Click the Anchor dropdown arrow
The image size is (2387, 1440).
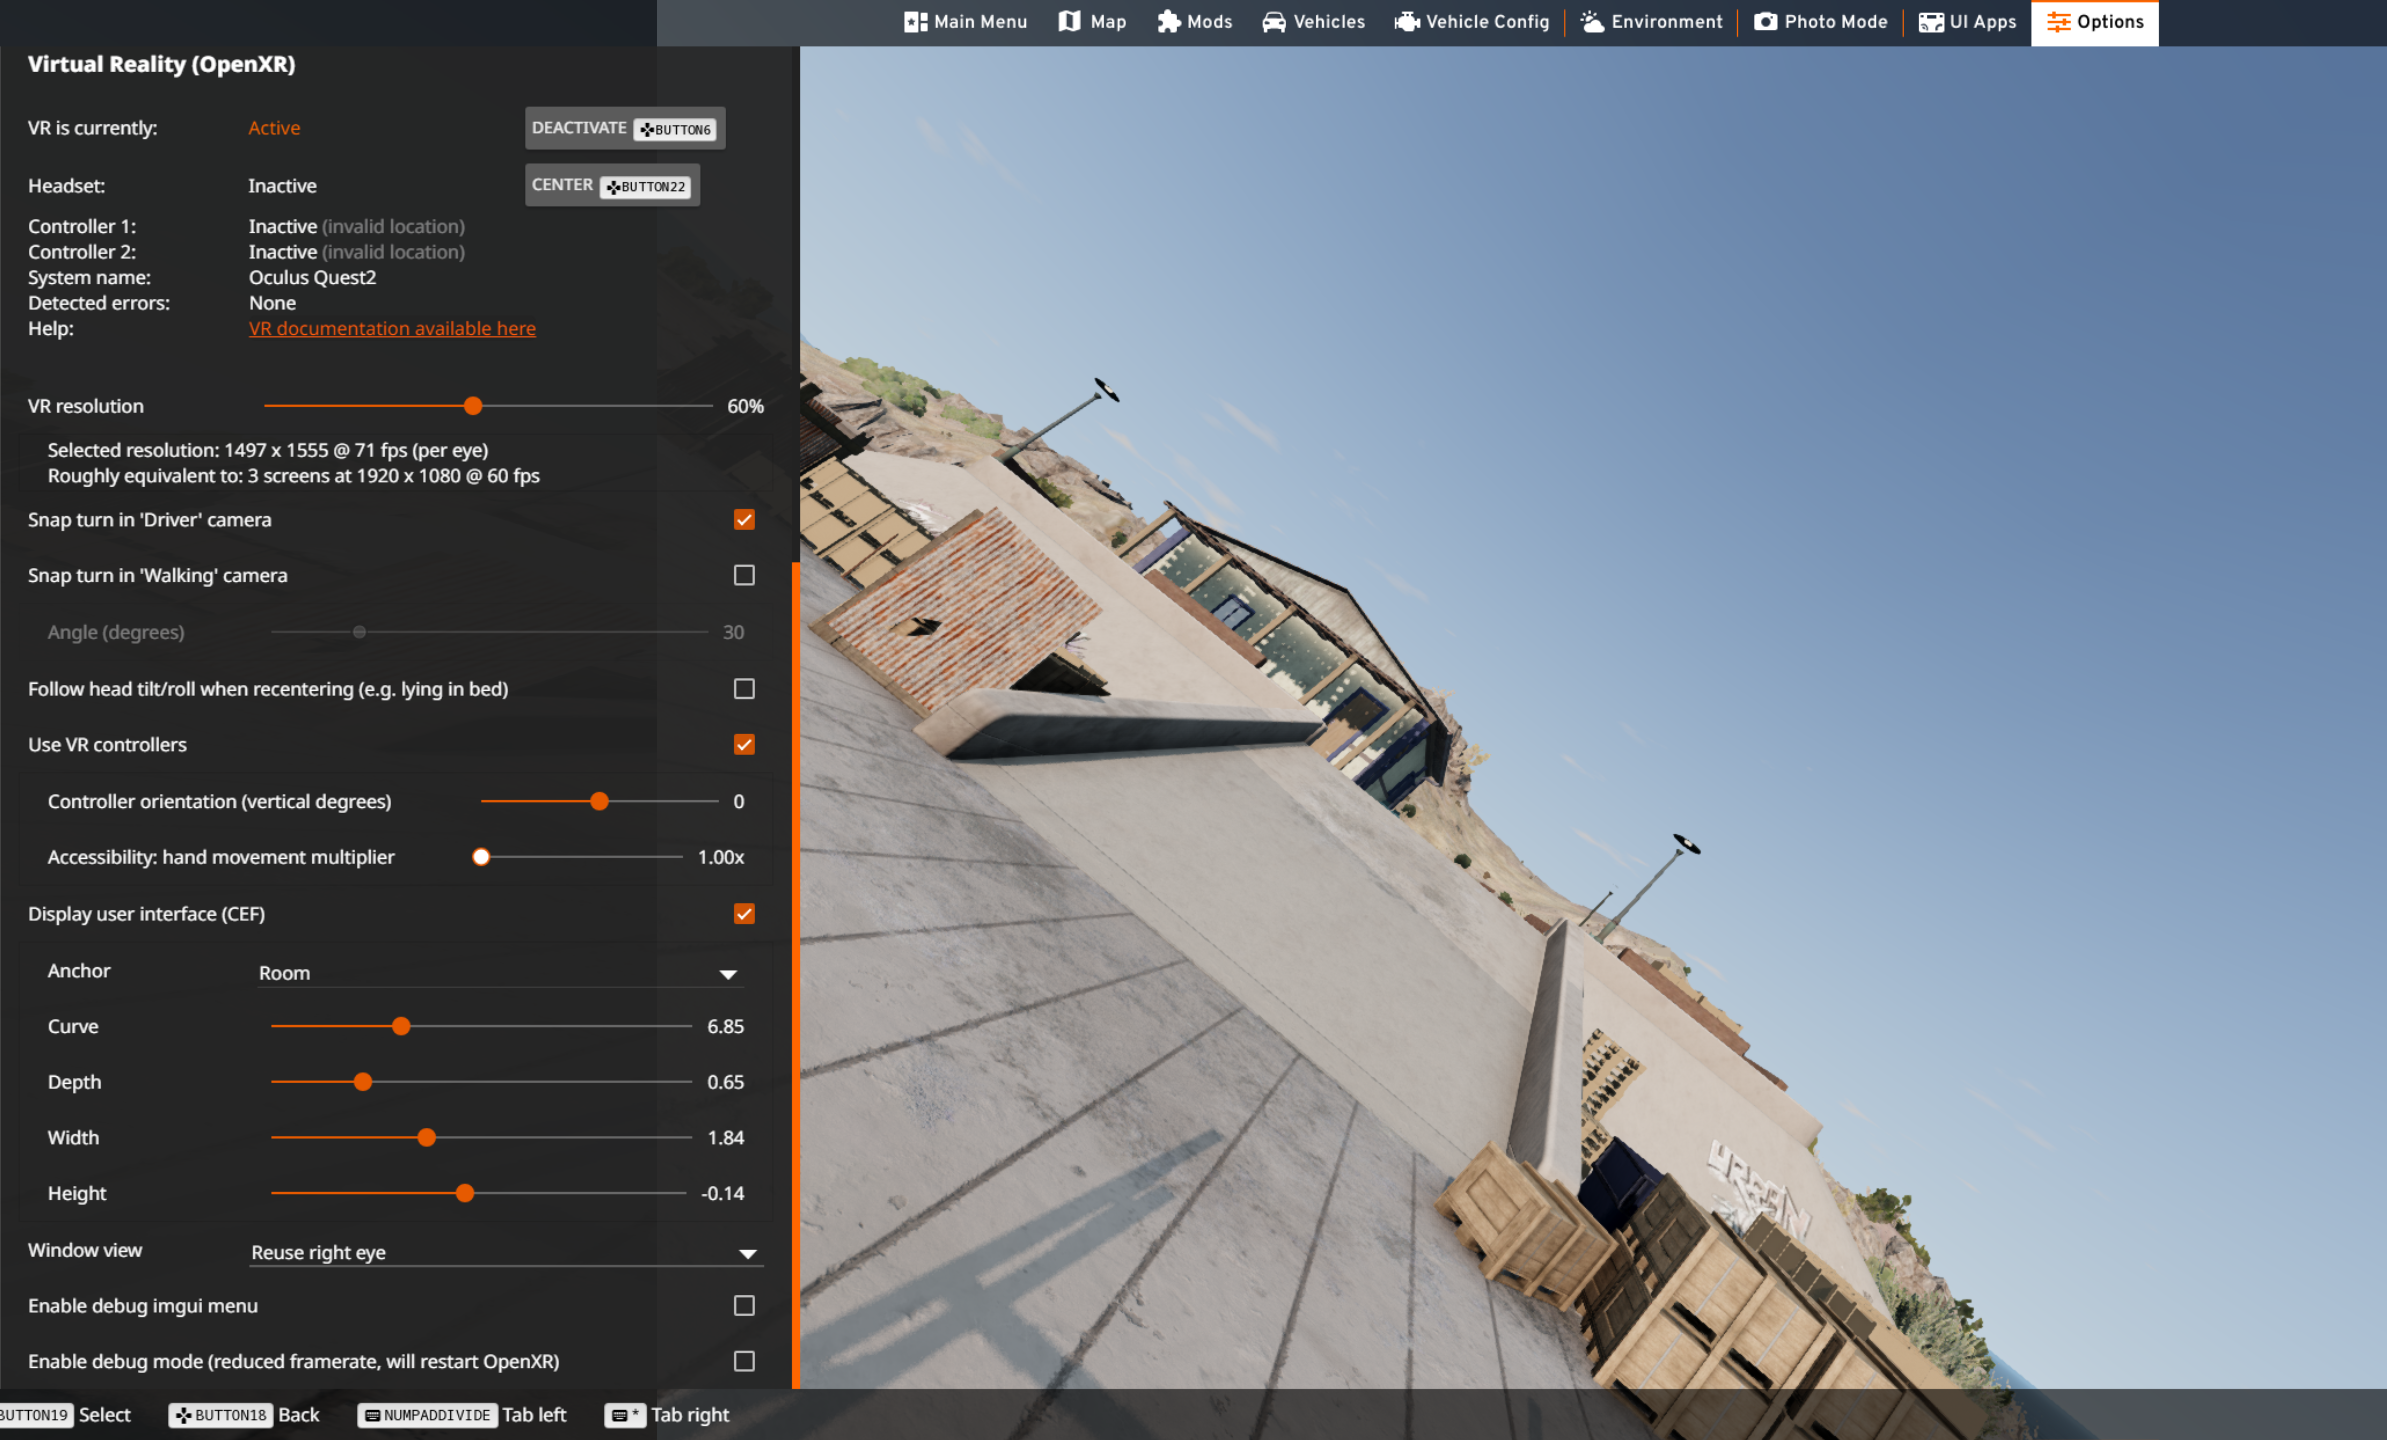point(728,974)
